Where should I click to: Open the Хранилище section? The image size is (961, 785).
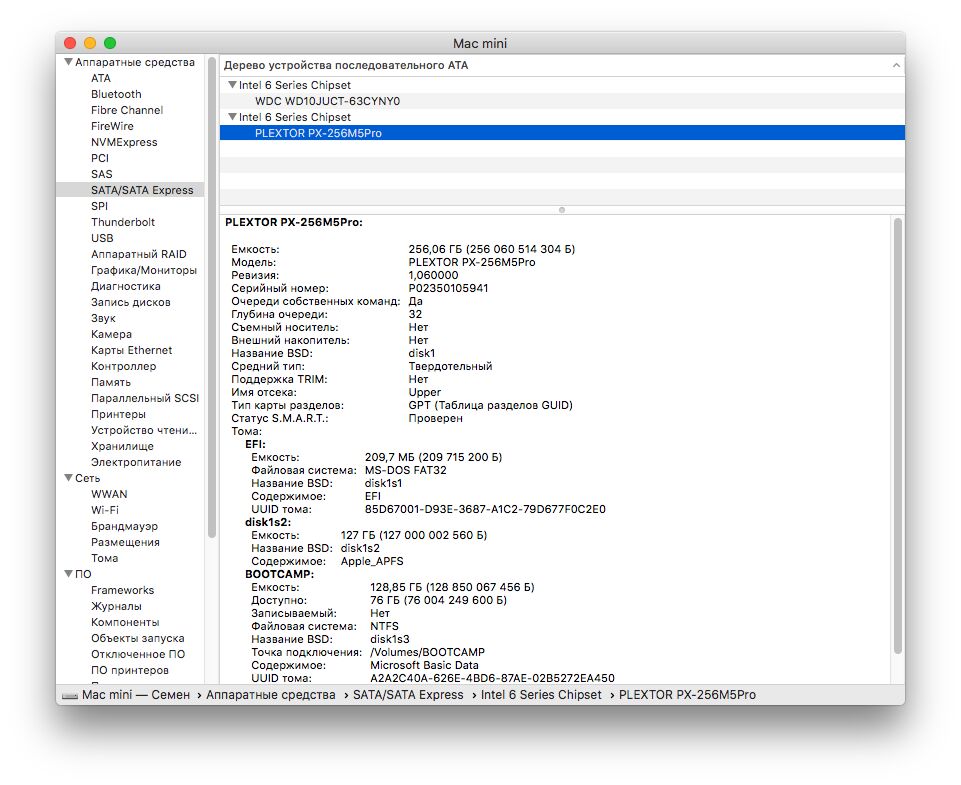[122, 446]
